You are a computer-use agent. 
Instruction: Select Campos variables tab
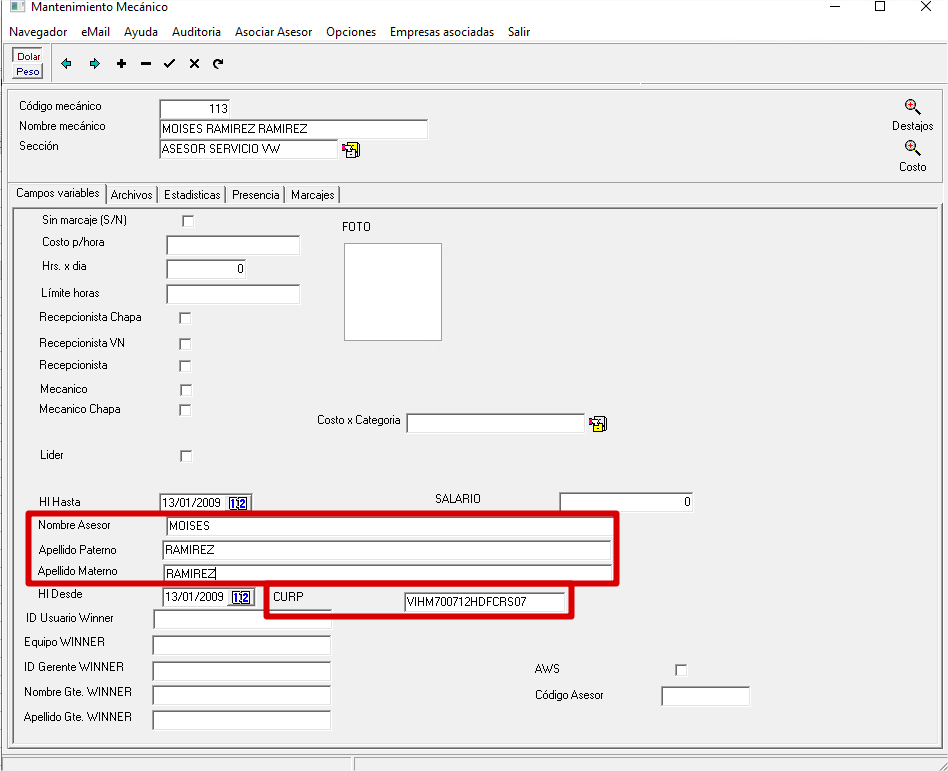pos(57,194)
